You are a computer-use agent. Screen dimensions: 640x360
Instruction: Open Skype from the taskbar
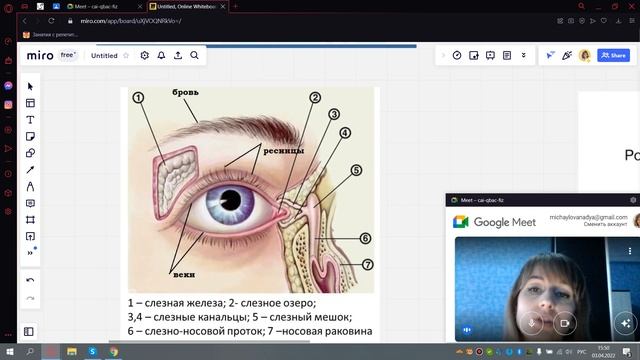pos(93,351)
